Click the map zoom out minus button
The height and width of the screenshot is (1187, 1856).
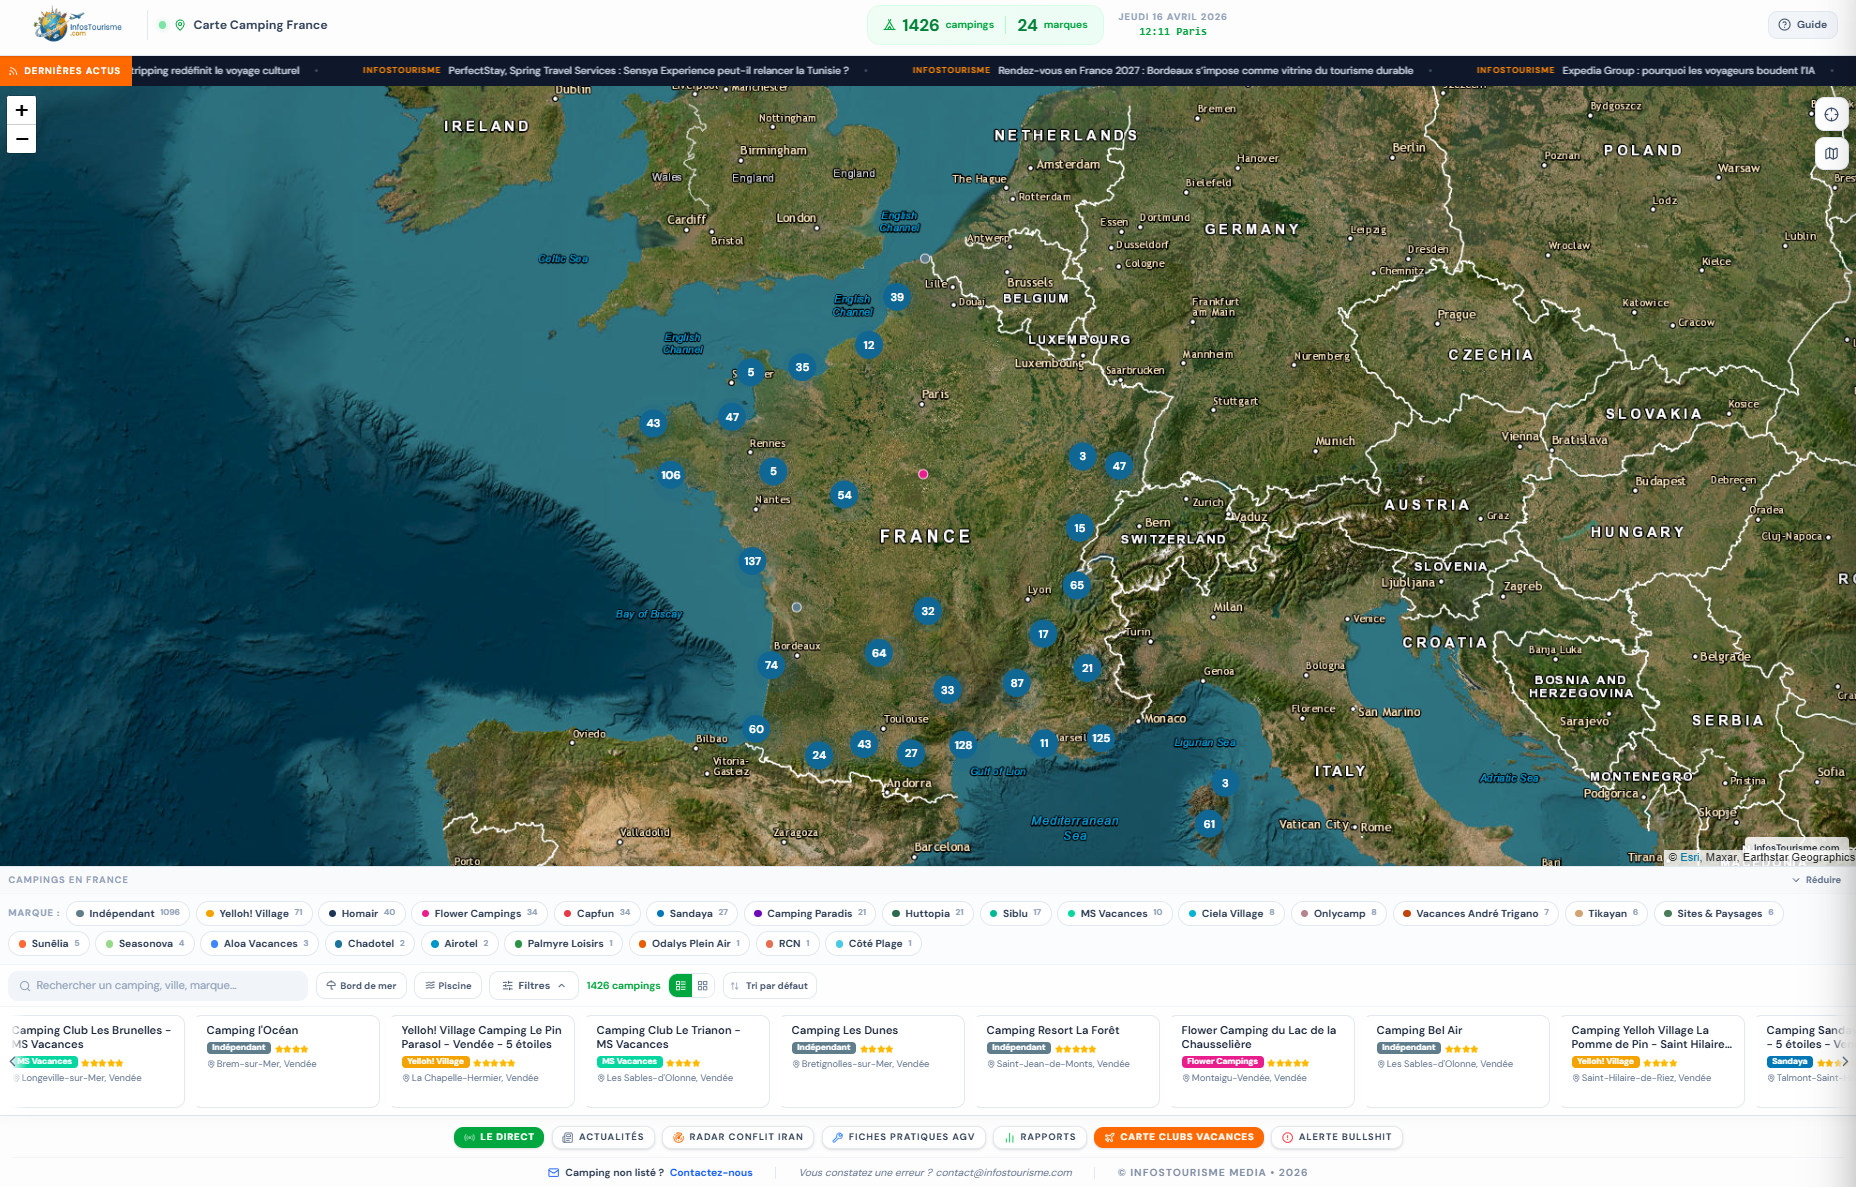pyautogui.click(x=21, y=139)
